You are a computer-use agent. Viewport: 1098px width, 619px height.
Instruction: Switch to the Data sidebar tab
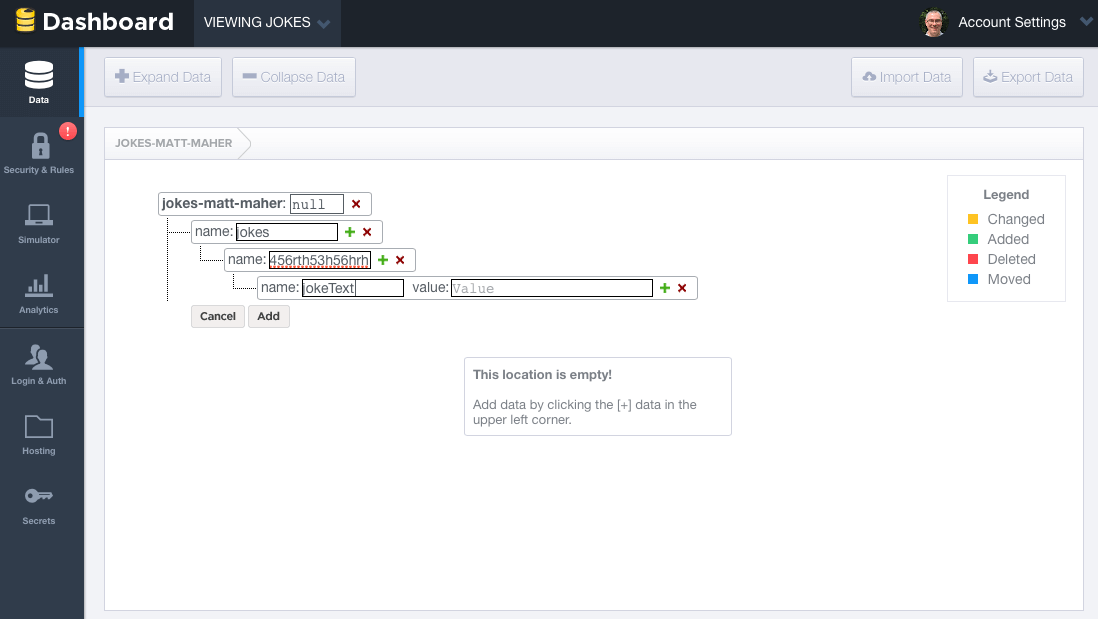coord(39,82)
